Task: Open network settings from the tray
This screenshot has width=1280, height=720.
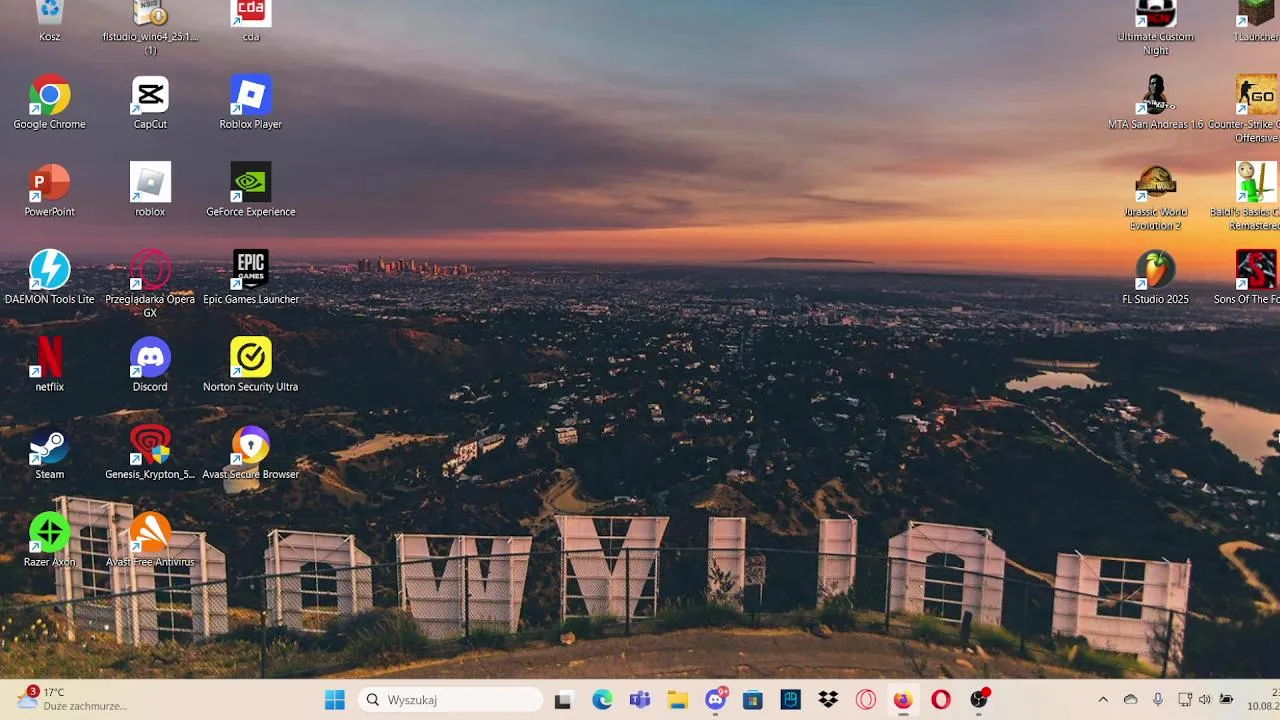Action: click(1185, 700)
